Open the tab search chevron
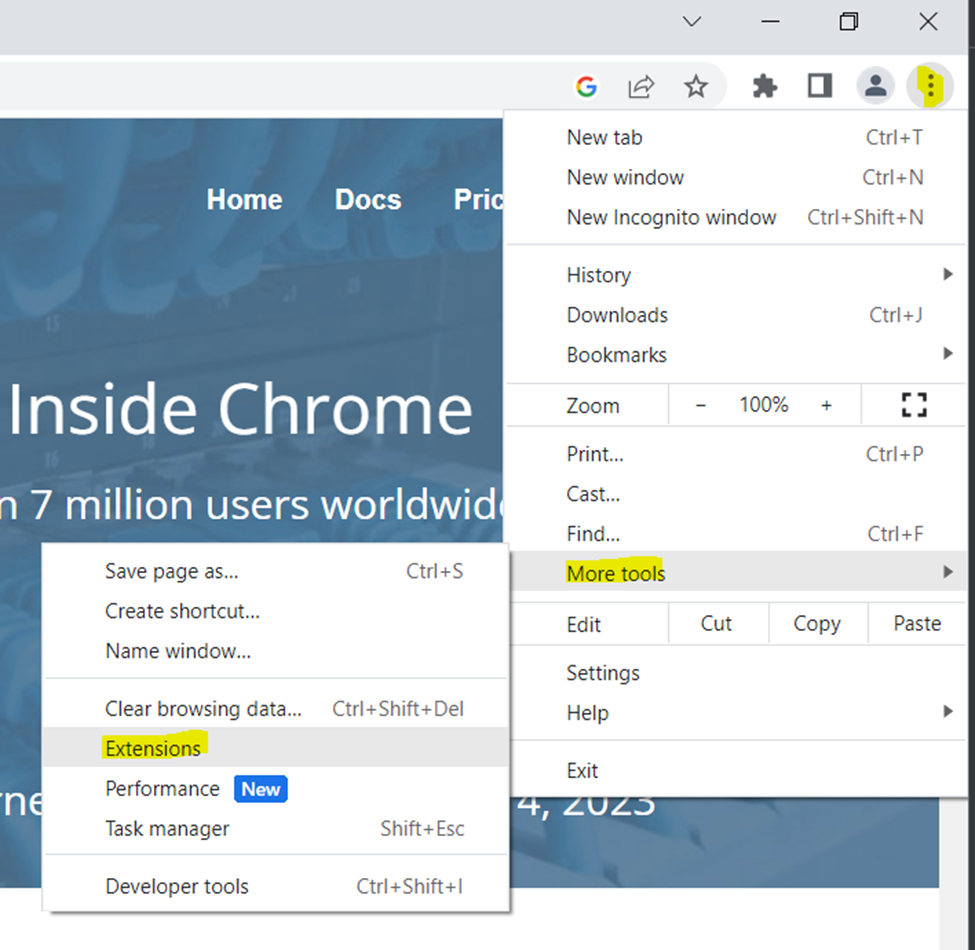The image size is (975, 950). (x=691, y=22)
